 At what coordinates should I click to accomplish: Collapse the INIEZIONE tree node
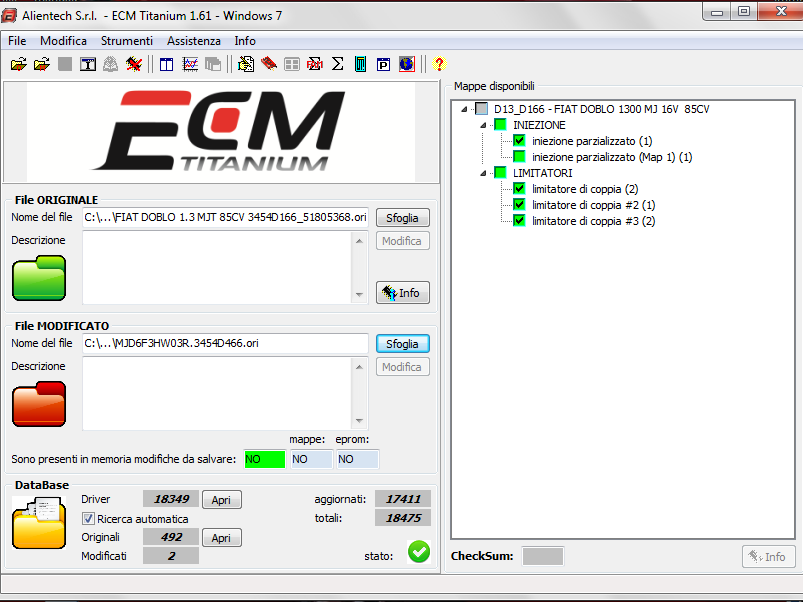click(x=483, y=125)
